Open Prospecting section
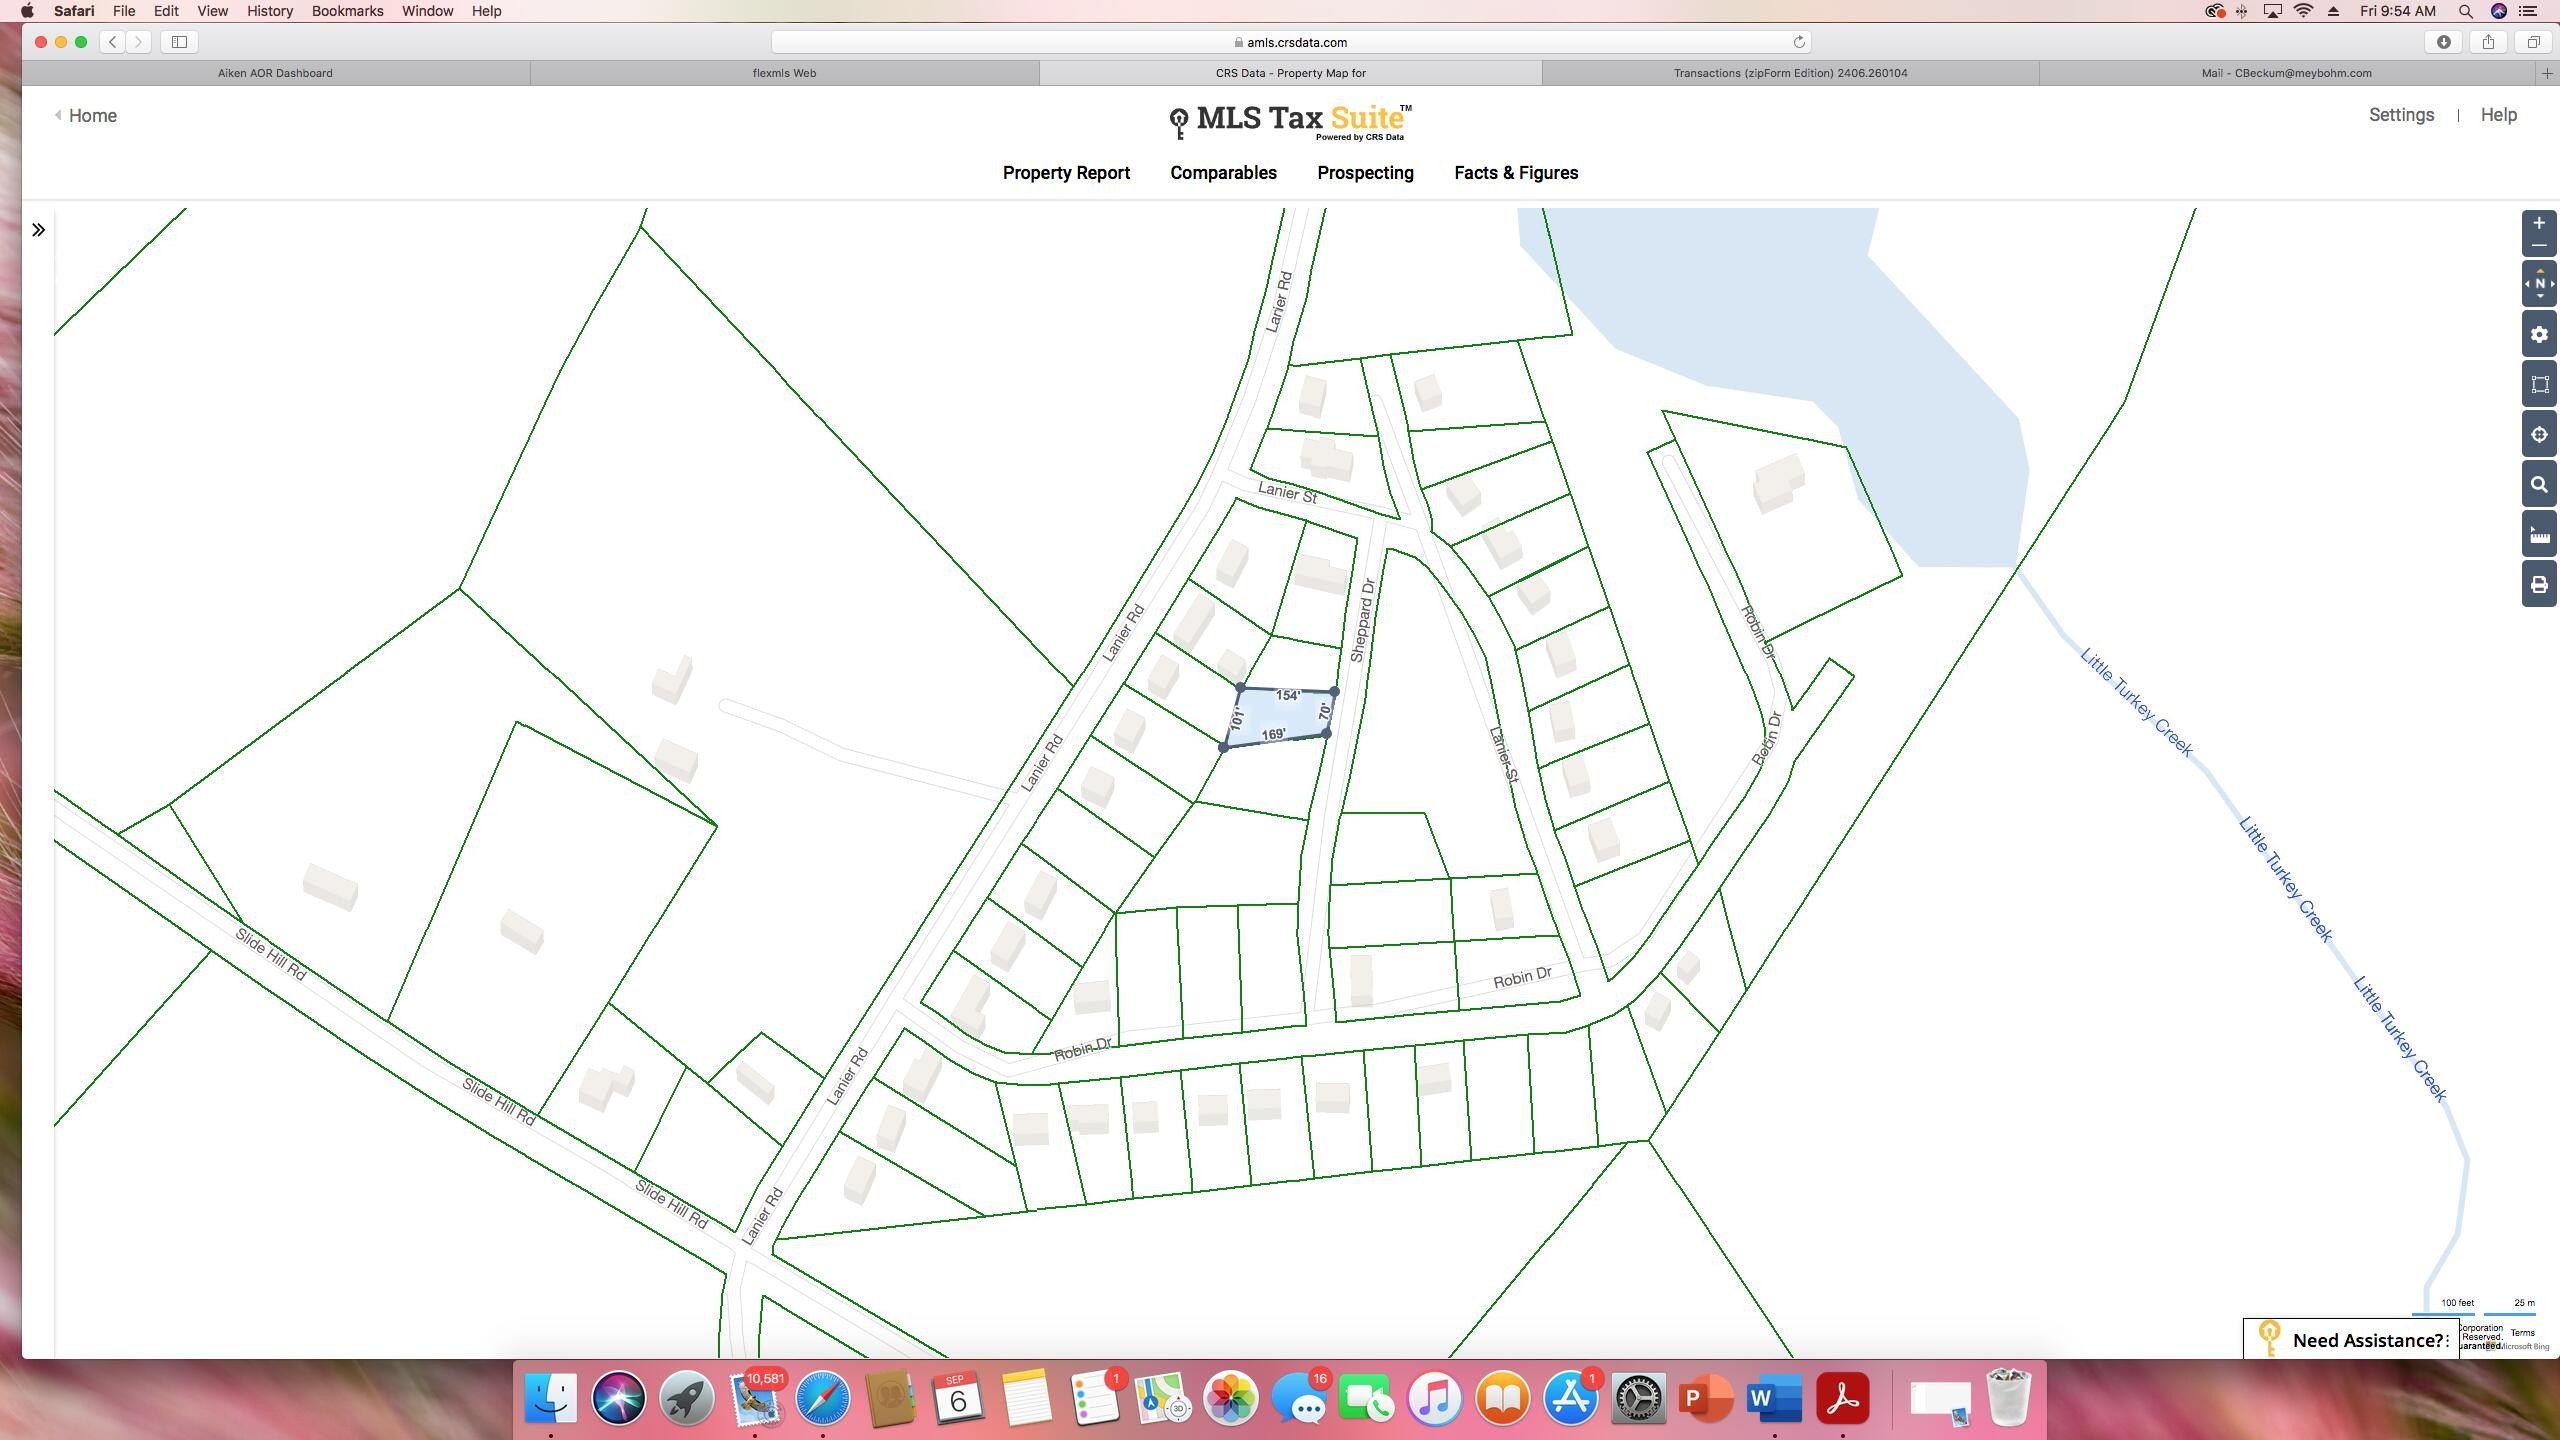This screenshot has width=2560, height=1440. coord(1365,173)
